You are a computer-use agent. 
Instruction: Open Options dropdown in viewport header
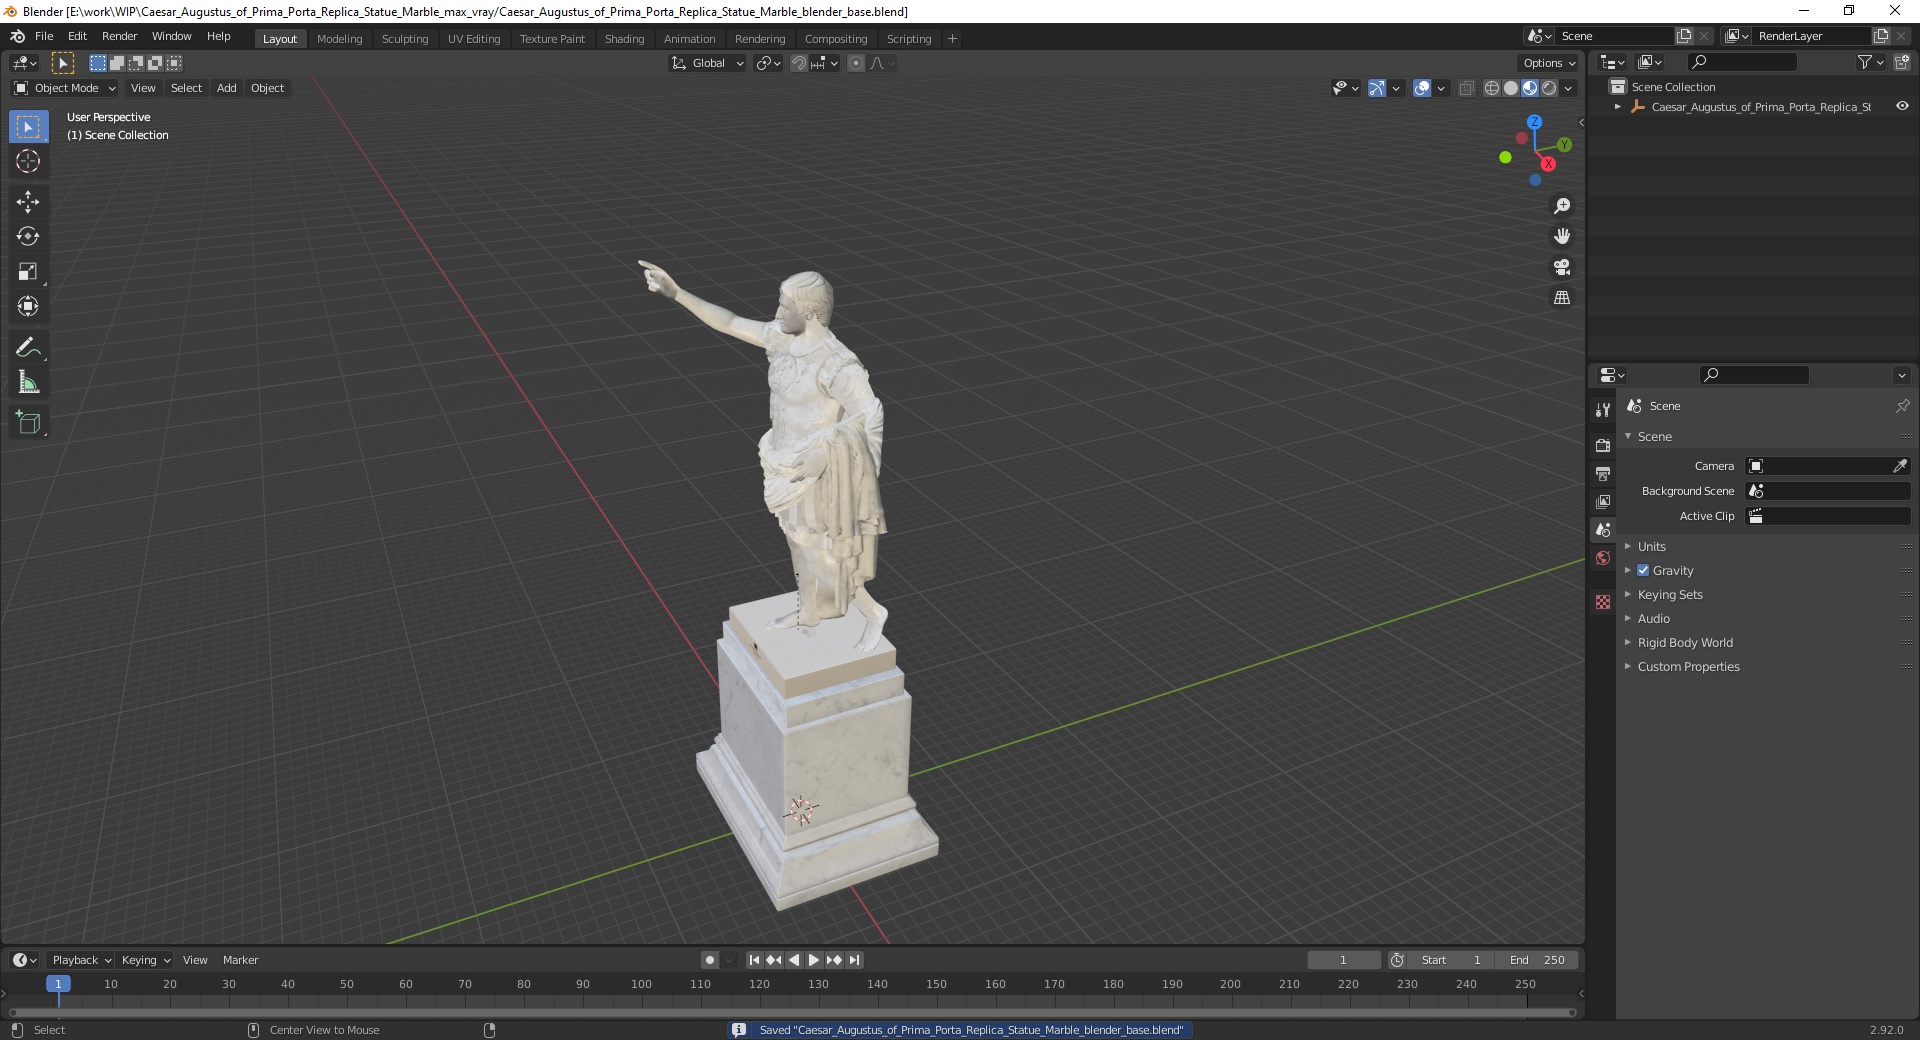(1549, 63)
